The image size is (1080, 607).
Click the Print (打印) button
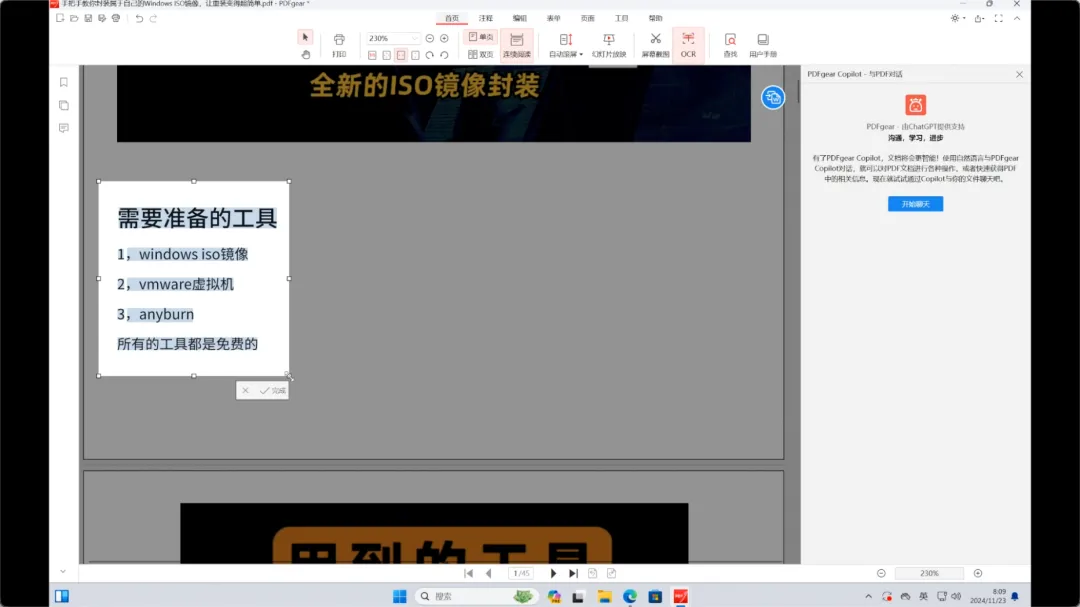339,45
